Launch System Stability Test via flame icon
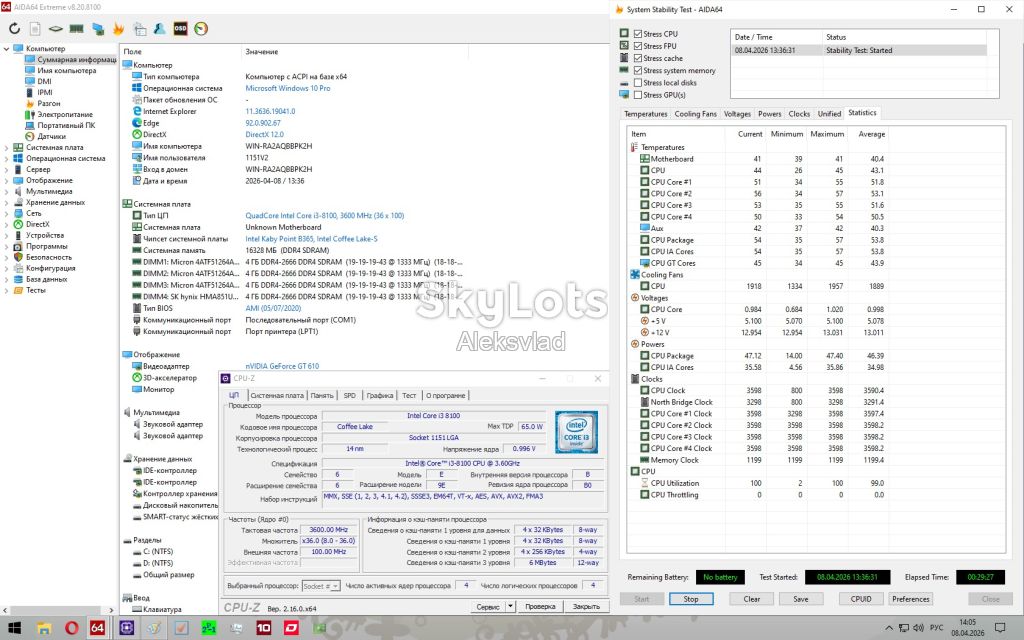 tap(118, 29)
